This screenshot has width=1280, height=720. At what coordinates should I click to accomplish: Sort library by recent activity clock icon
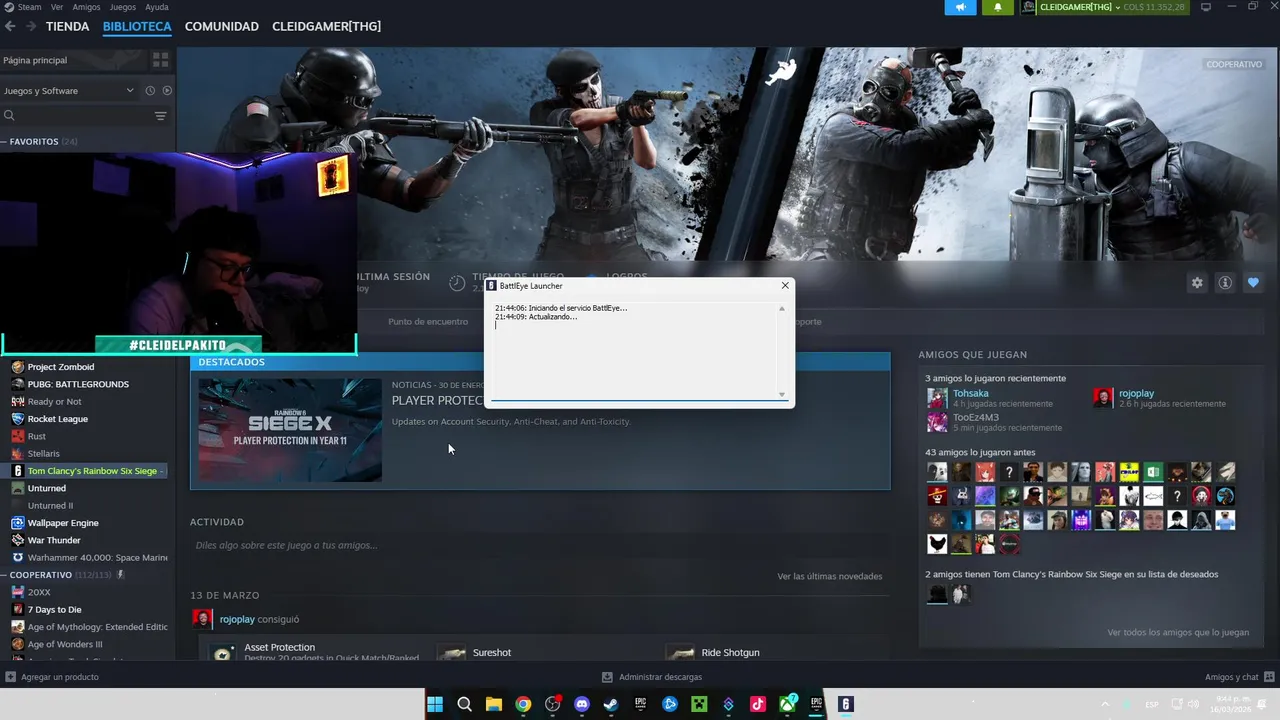point(150,90)
